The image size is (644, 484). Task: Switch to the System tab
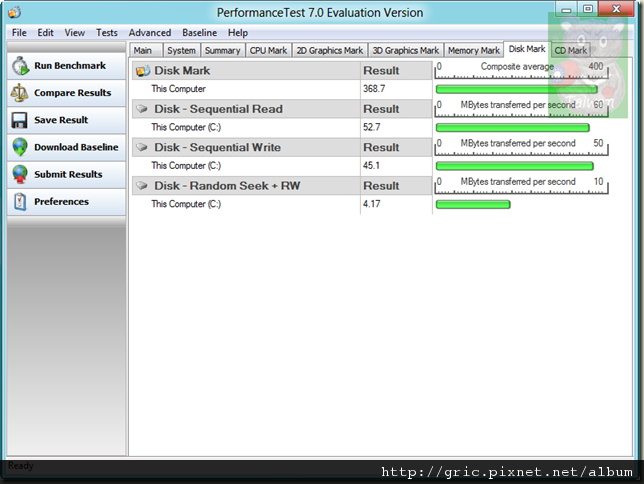click(181, 50)
